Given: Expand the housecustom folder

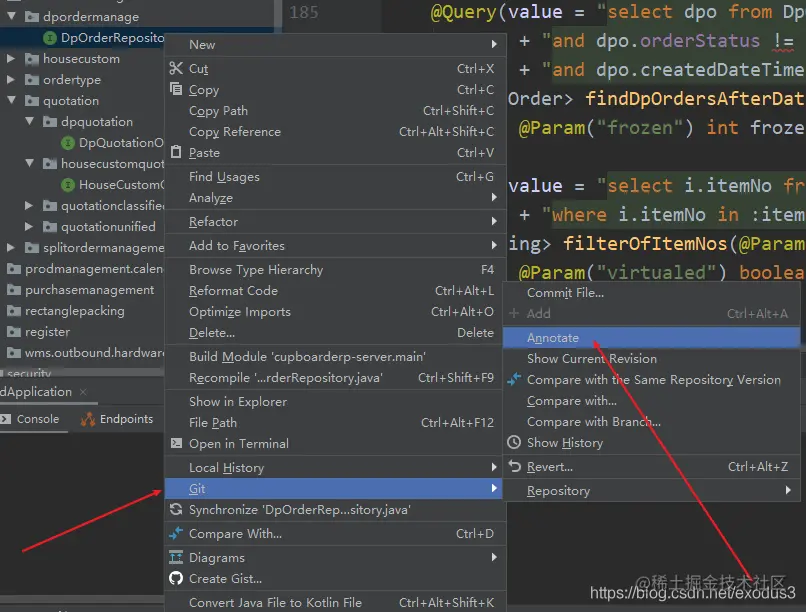Looking at the screenshot, I should pyautogui.click(x=11, y=59).
